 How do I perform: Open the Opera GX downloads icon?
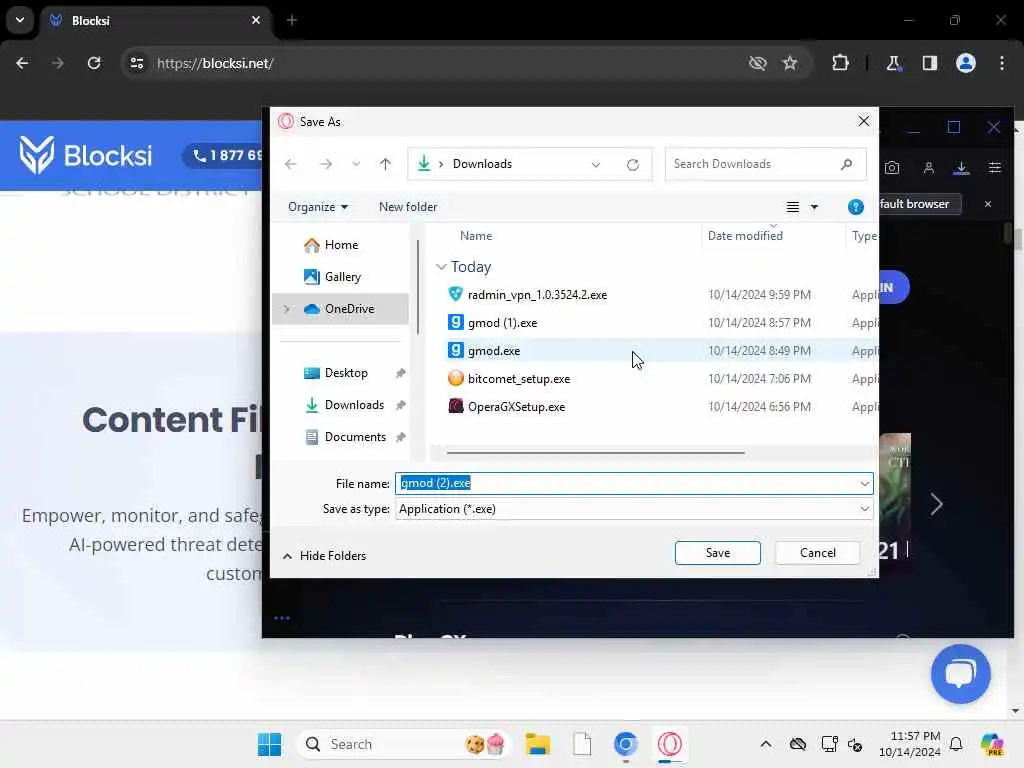(961, 168)
